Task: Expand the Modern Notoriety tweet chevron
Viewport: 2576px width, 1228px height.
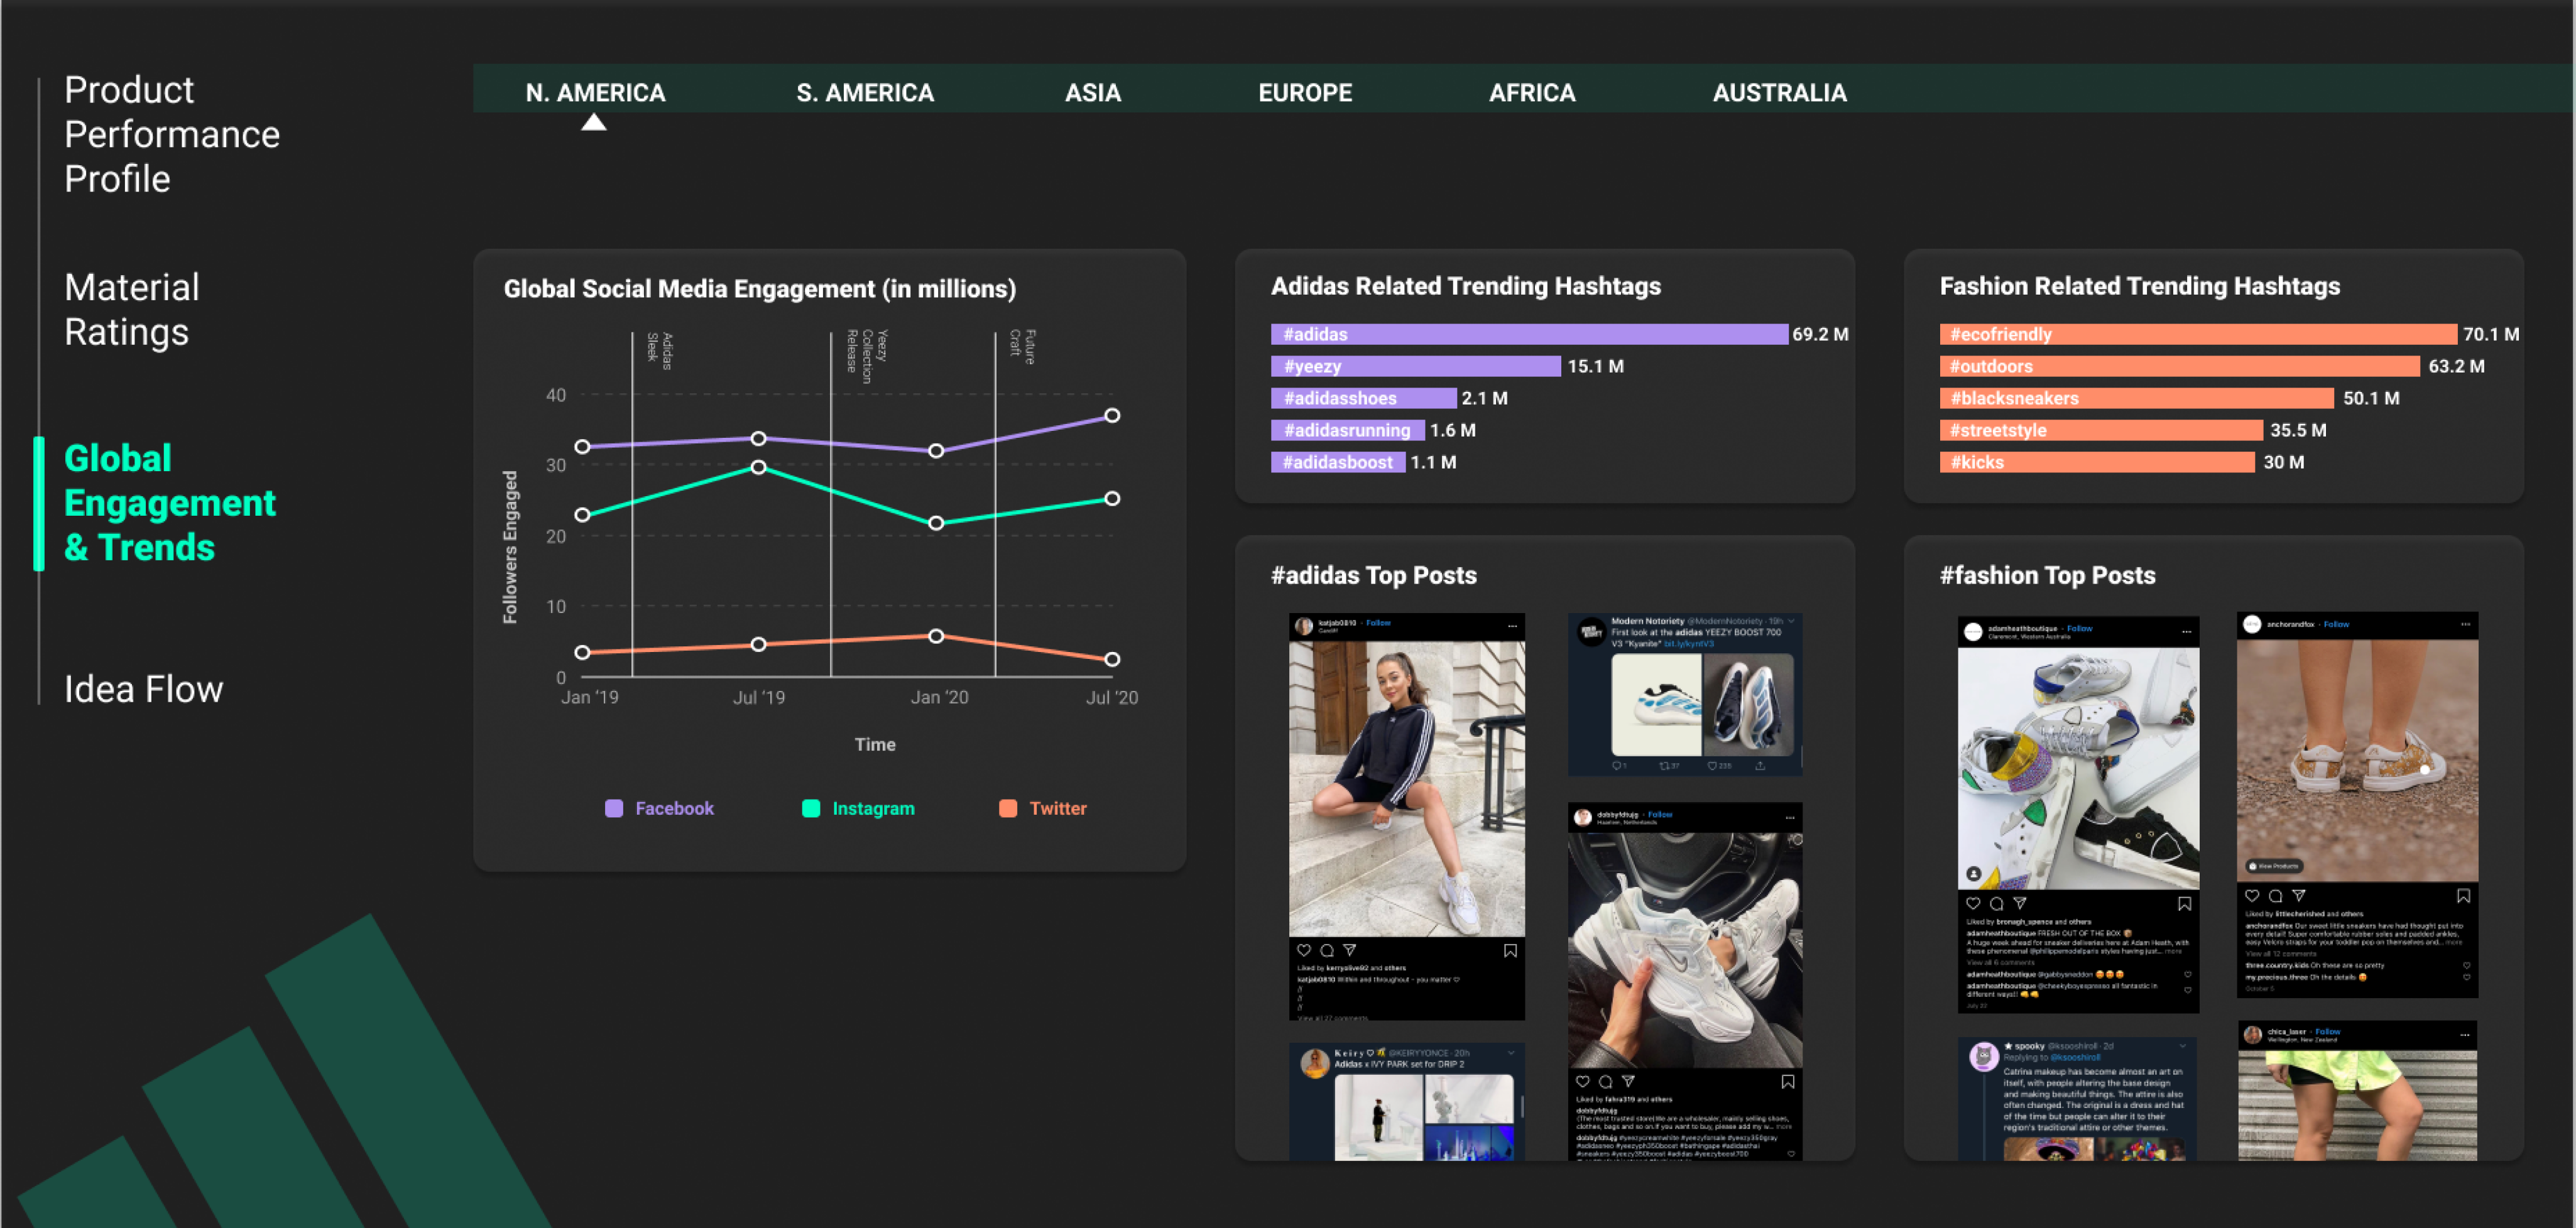Action: [1791, 621]
